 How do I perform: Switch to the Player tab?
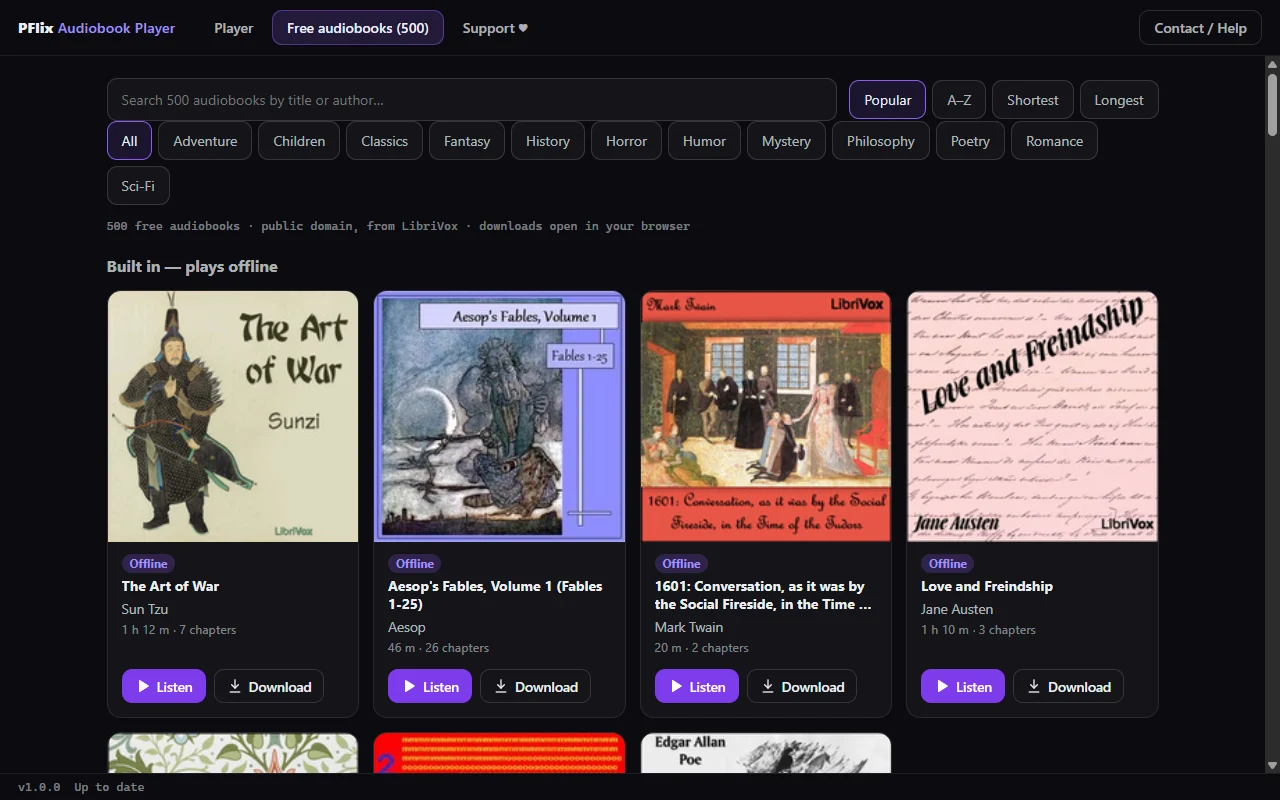pyautogui.click(x=234, y=28)
